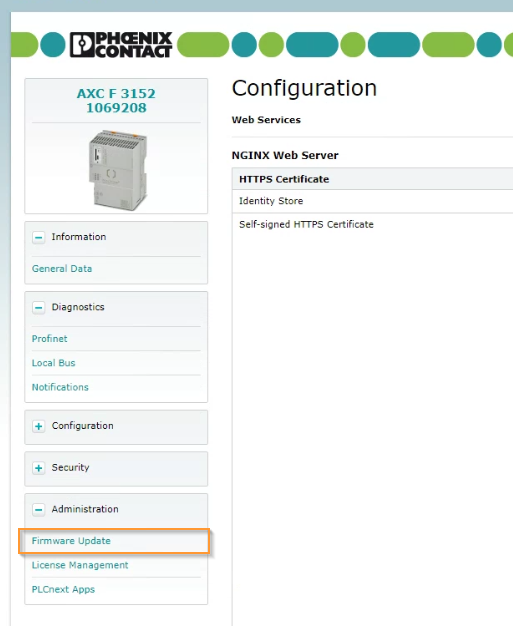
Task: Open General Data page
Action: click(62, 269)
